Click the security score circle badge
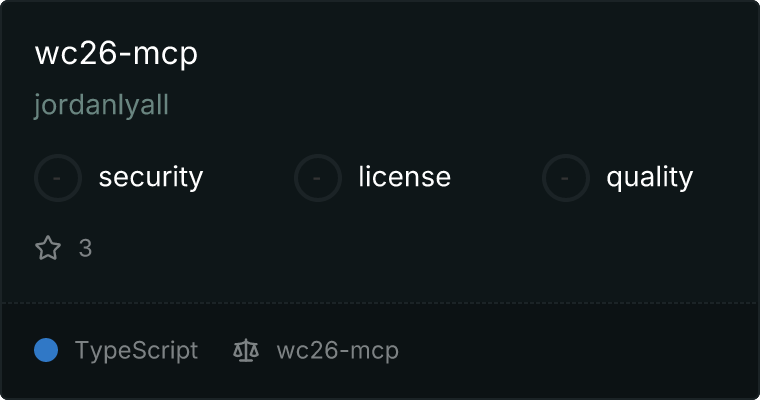This screenshot has height=400, width=760. (58, 178)
